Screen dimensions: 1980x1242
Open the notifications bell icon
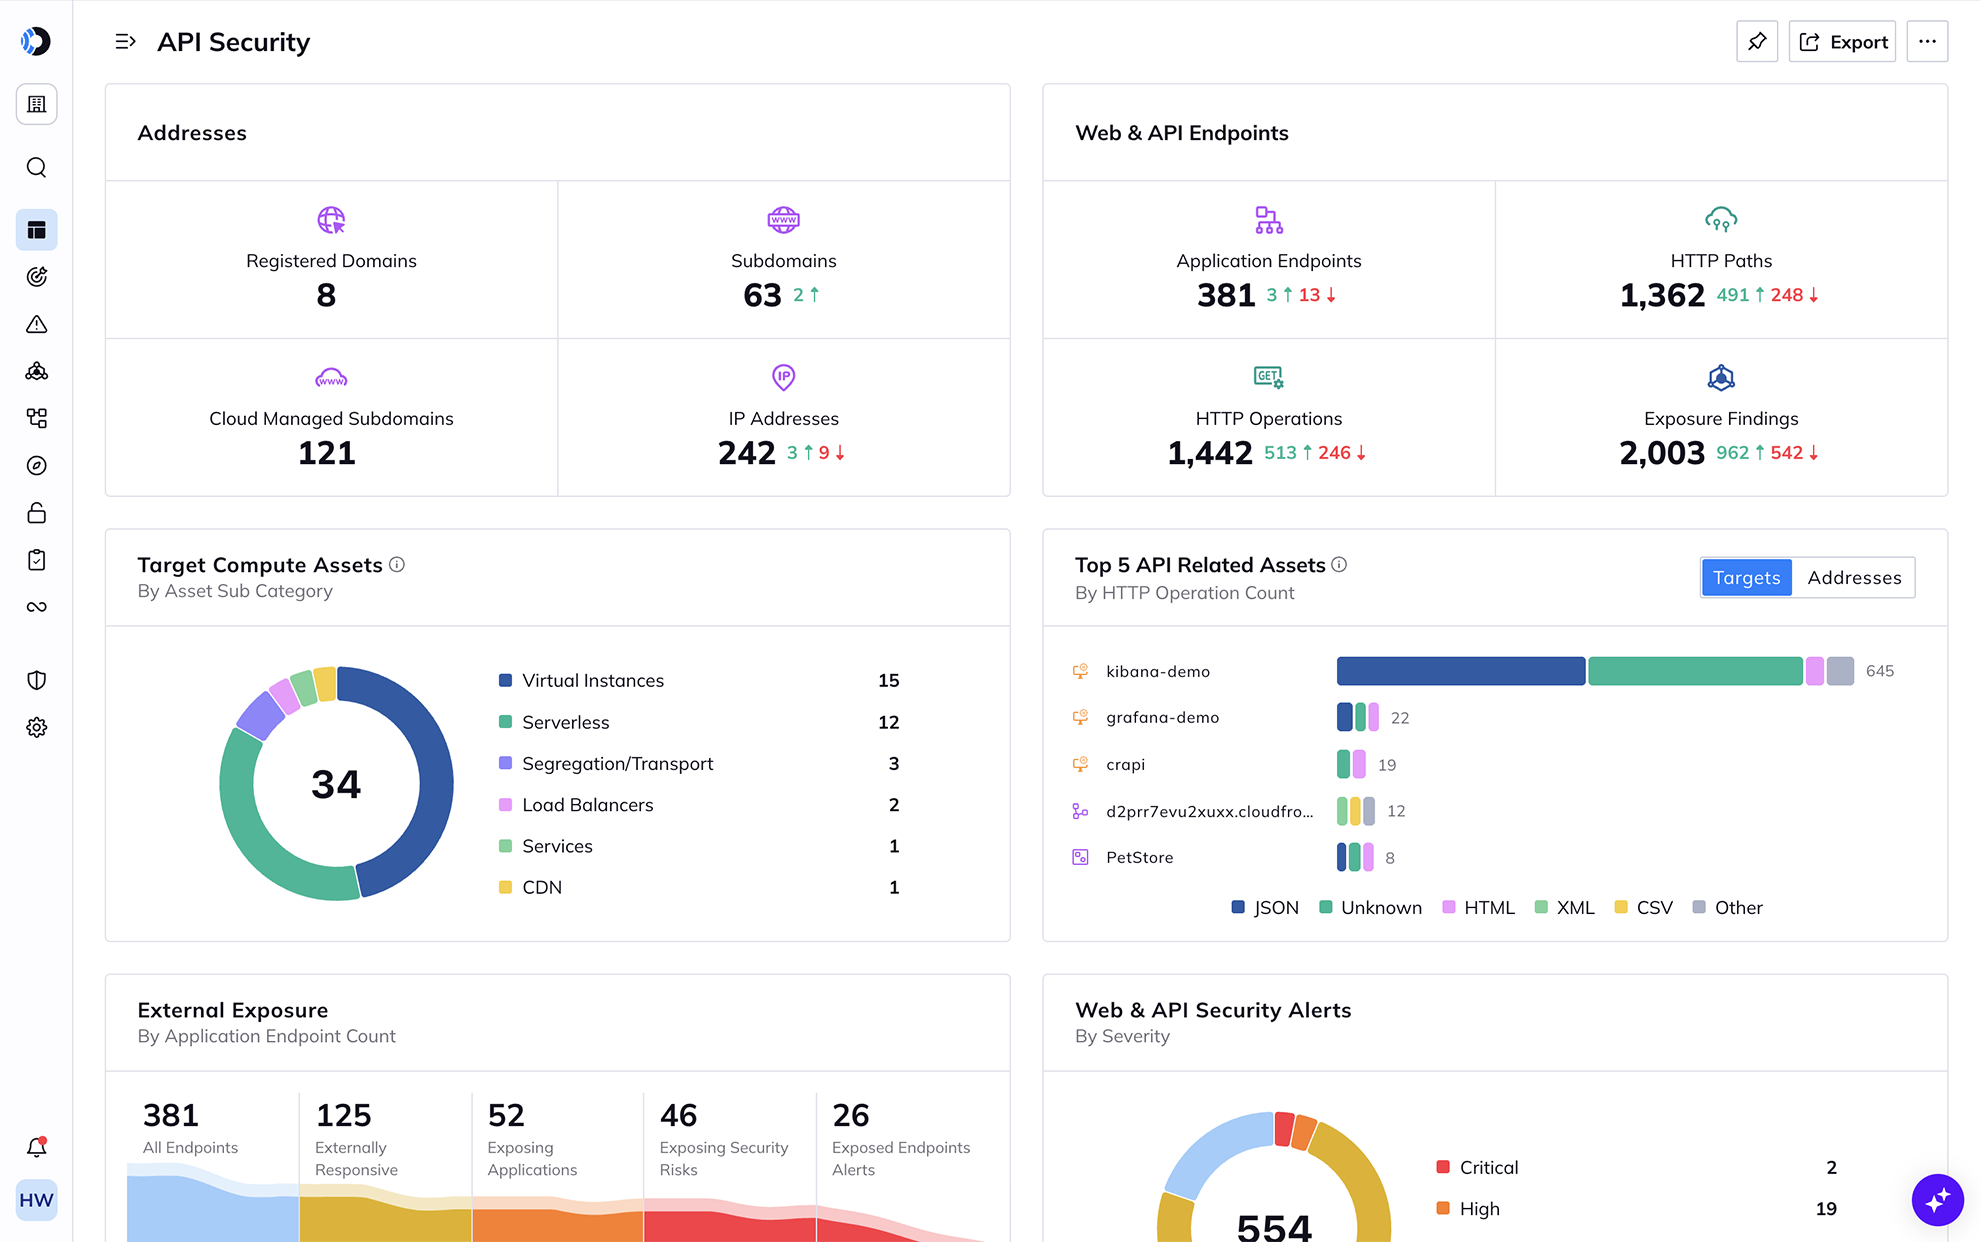[36, 1147]
